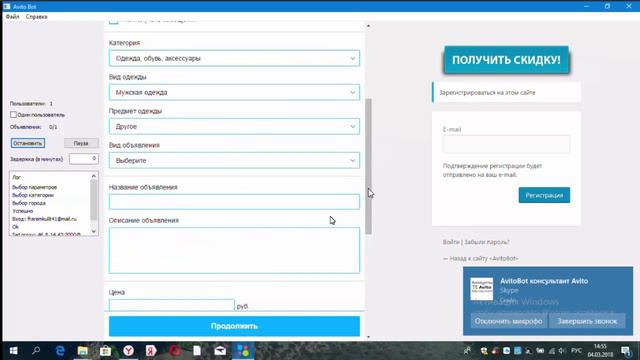Image resolution: width=640 pixels, height=360 pixels.
Task: Open the 'Вид одежды' dropdown
Action: point(234,92)
